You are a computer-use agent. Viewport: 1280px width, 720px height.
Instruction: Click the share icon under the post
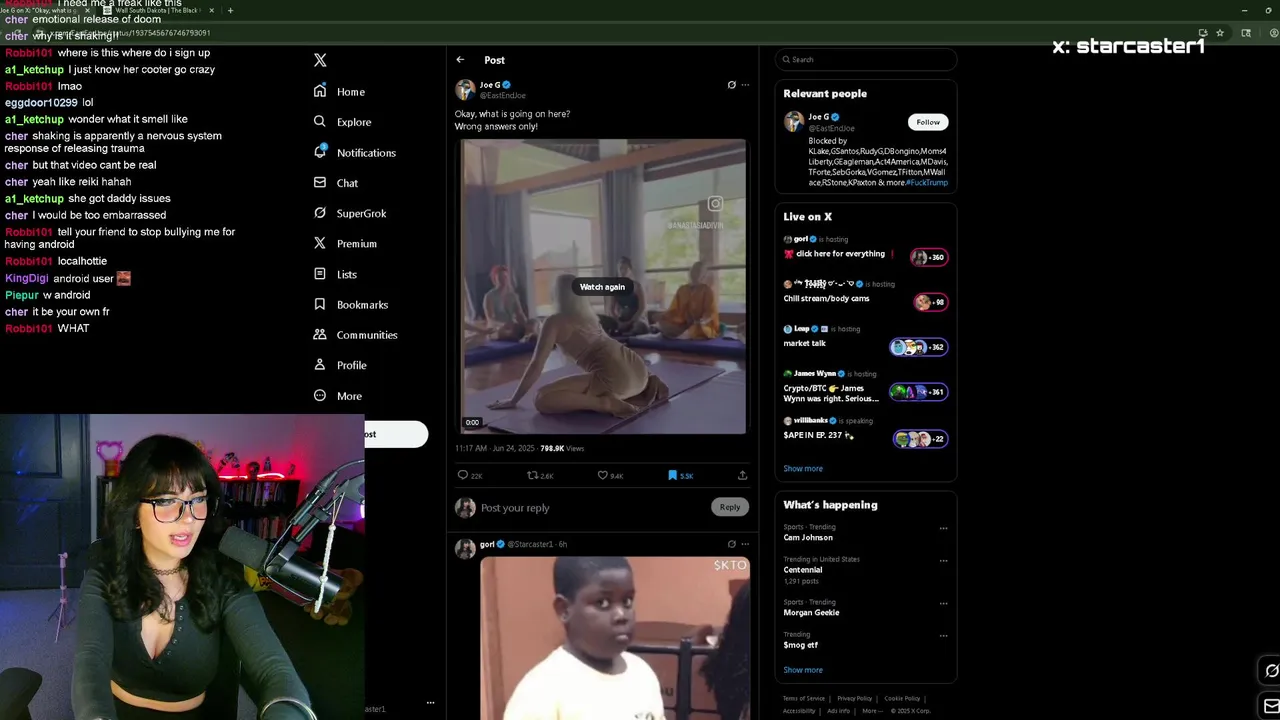742,475
